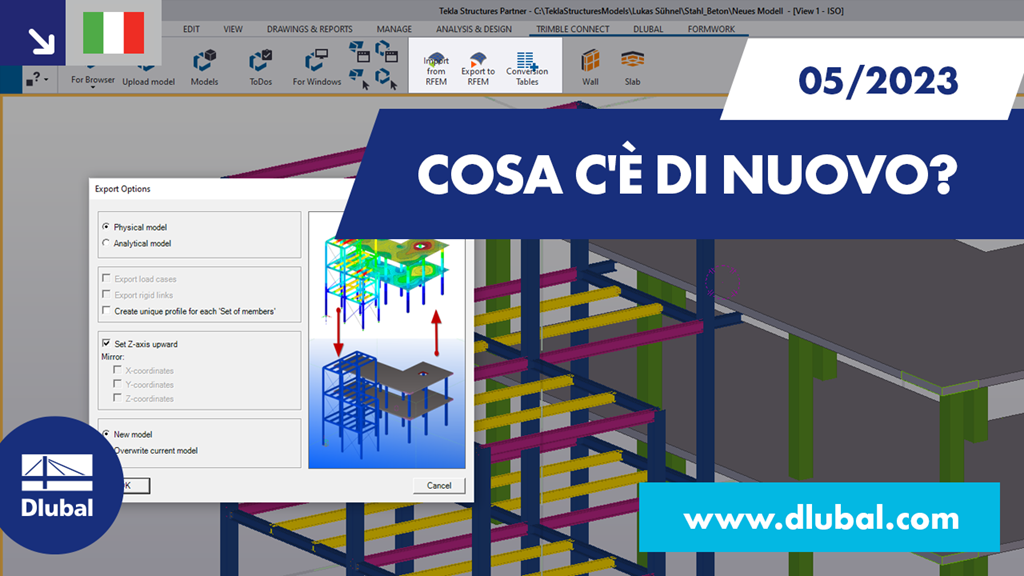This screenshot has width=1024, height=576.
Task: Click the Cancel button in Export Options
Action: click(438, 484)
